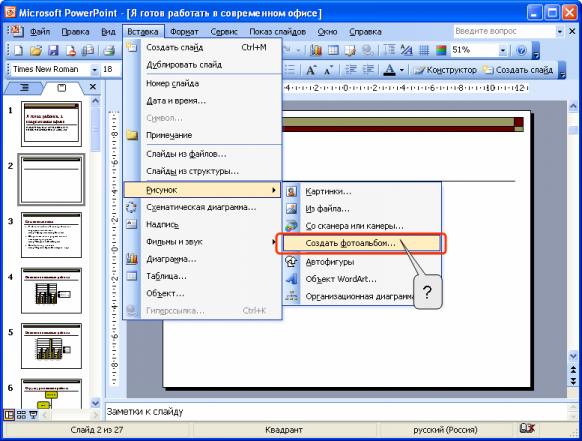Click the Конструктор toolbar button

point(445,70)
